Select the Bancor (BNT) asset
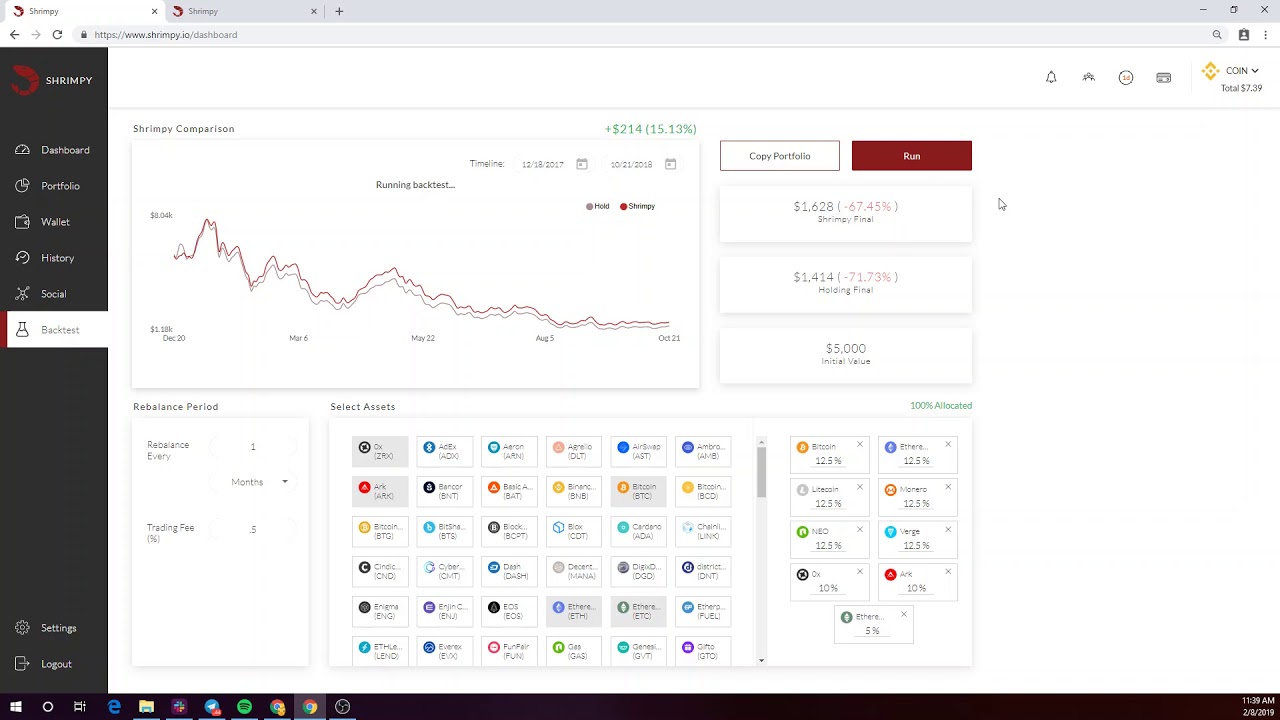This screenshot has width=1280, height=720. (x=445, y=491)
